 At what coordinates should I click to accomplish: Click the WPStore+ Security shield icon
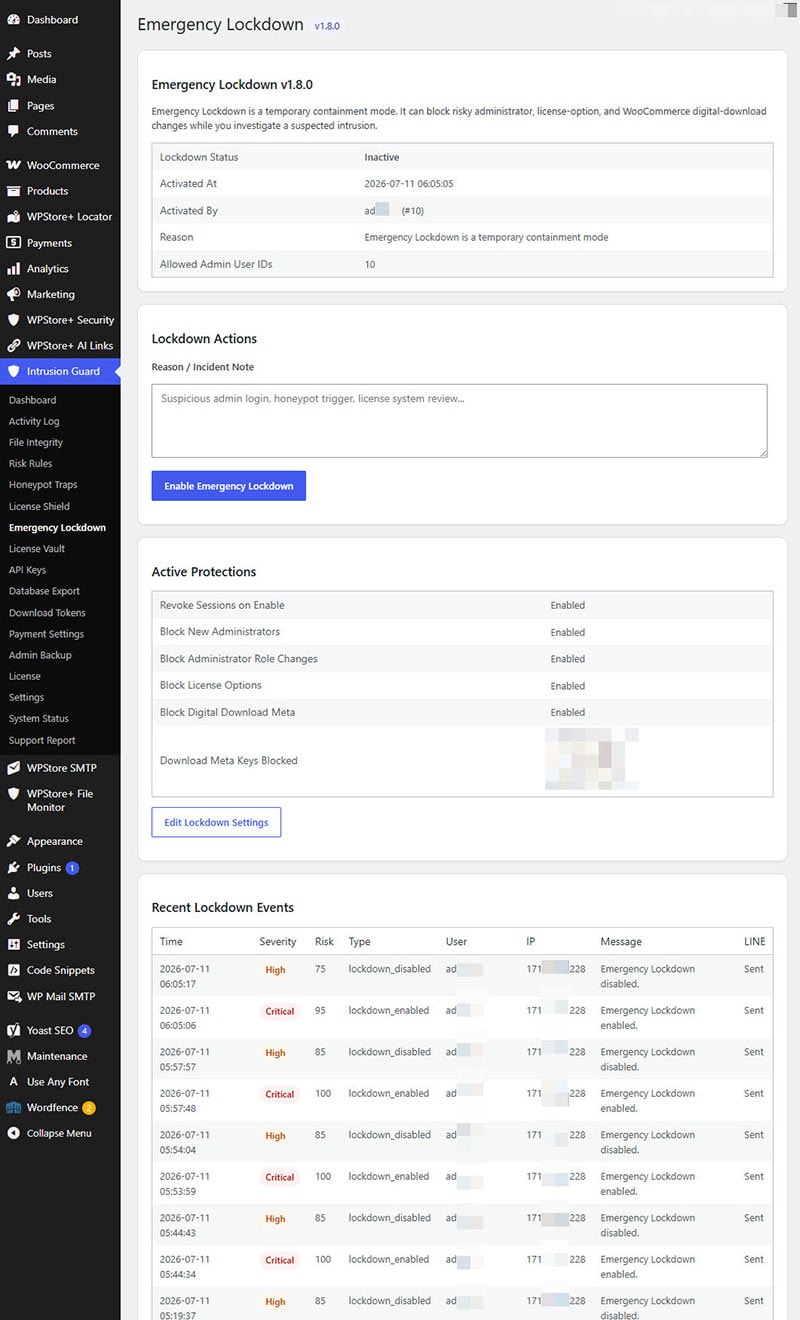pyautogui.click(x=13, y=321)
